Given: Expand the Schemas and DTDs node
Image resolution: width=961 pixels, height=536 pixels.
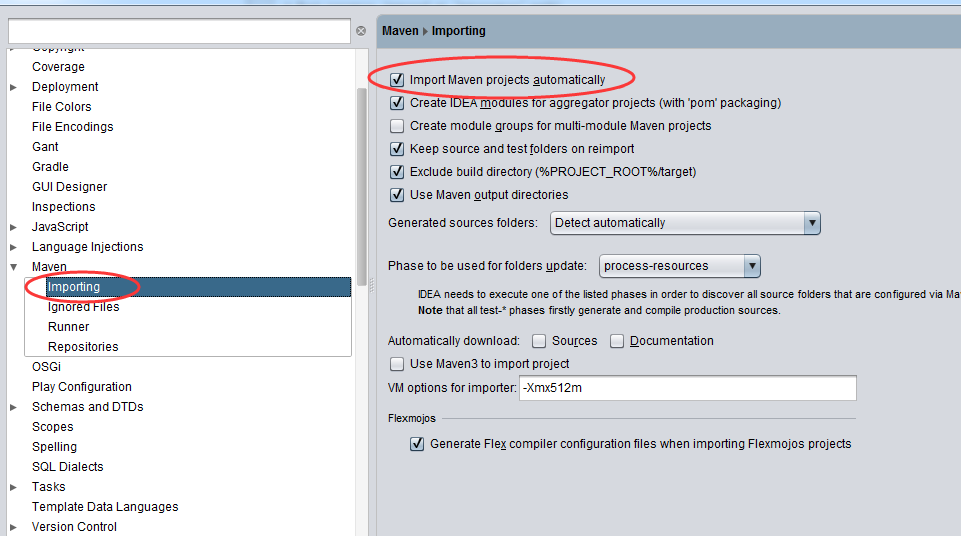Looking at the screenshot, I should 13,407.
